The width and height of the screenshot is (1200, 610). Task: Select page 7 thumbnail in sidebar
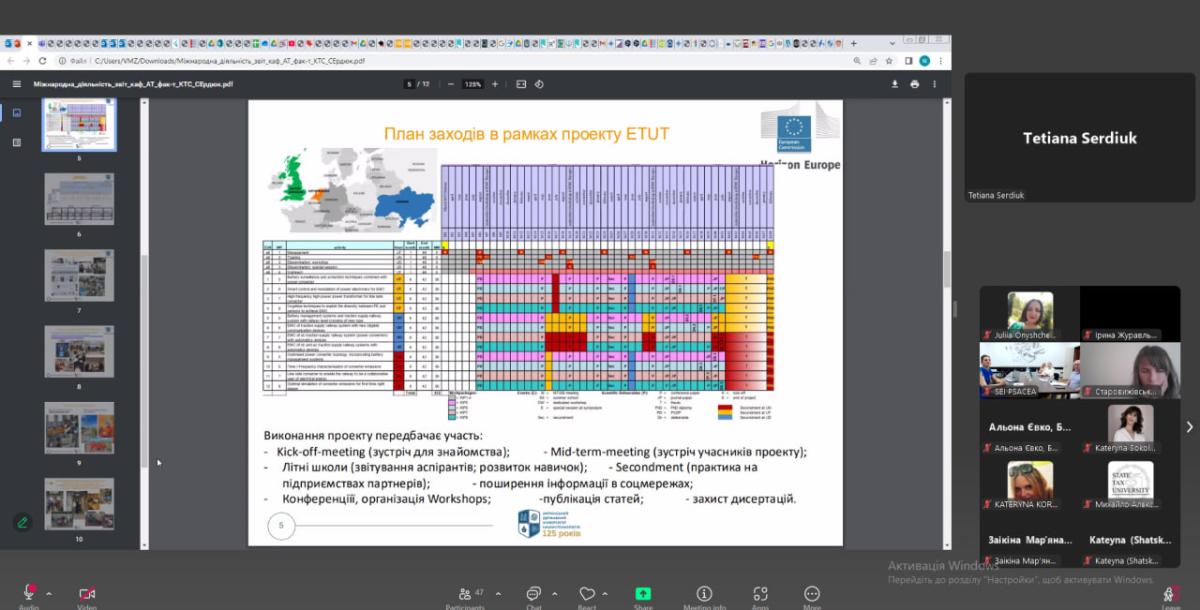click(x=79, y=275)
